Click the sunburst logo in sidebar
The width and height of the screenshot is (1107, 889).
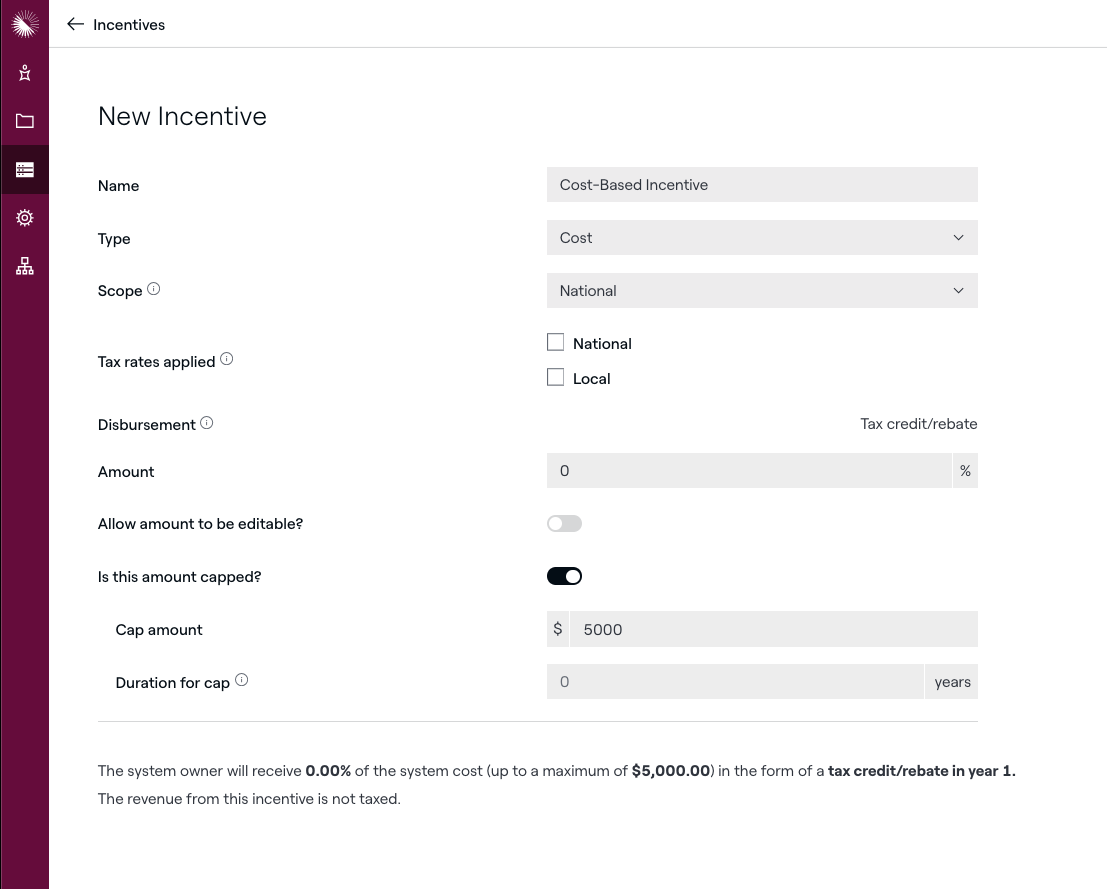[25, 25]
